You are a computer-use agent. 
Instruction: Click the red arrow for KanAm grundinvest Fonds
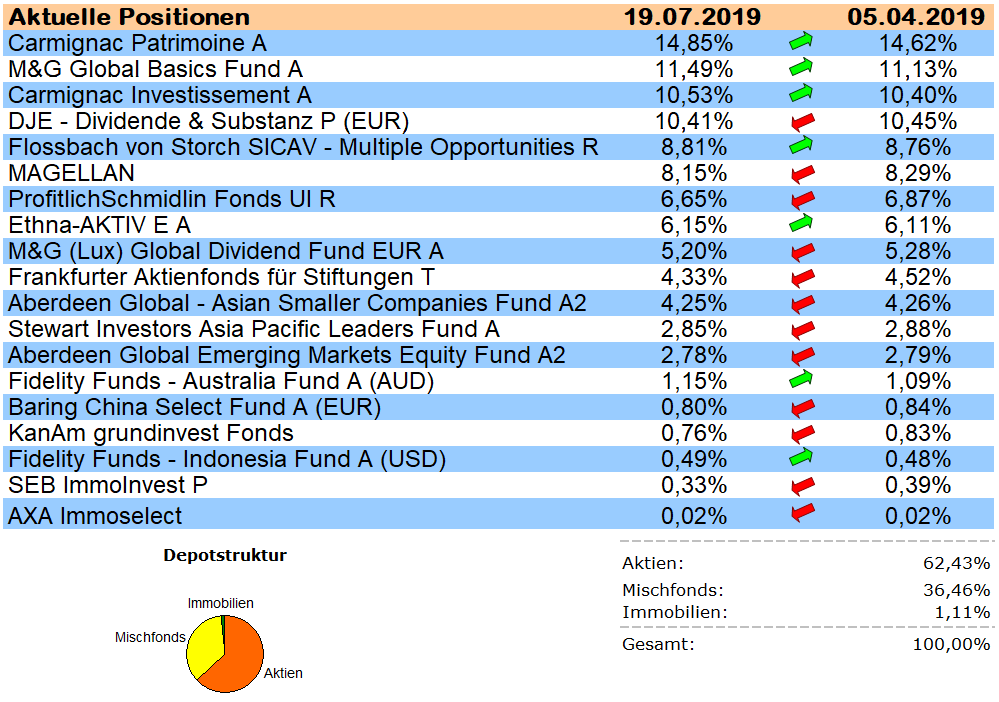(x=801, y=433)
